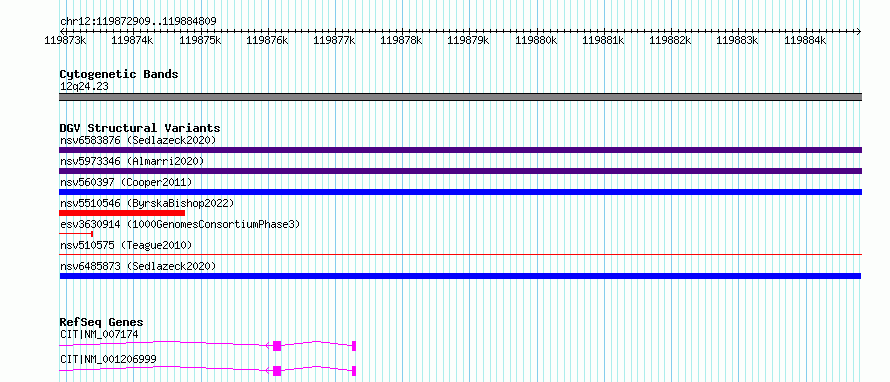Click the chr12:119872909..119884809 region label
The width and height of the screenshot is (890, 382).
(138, 22)
